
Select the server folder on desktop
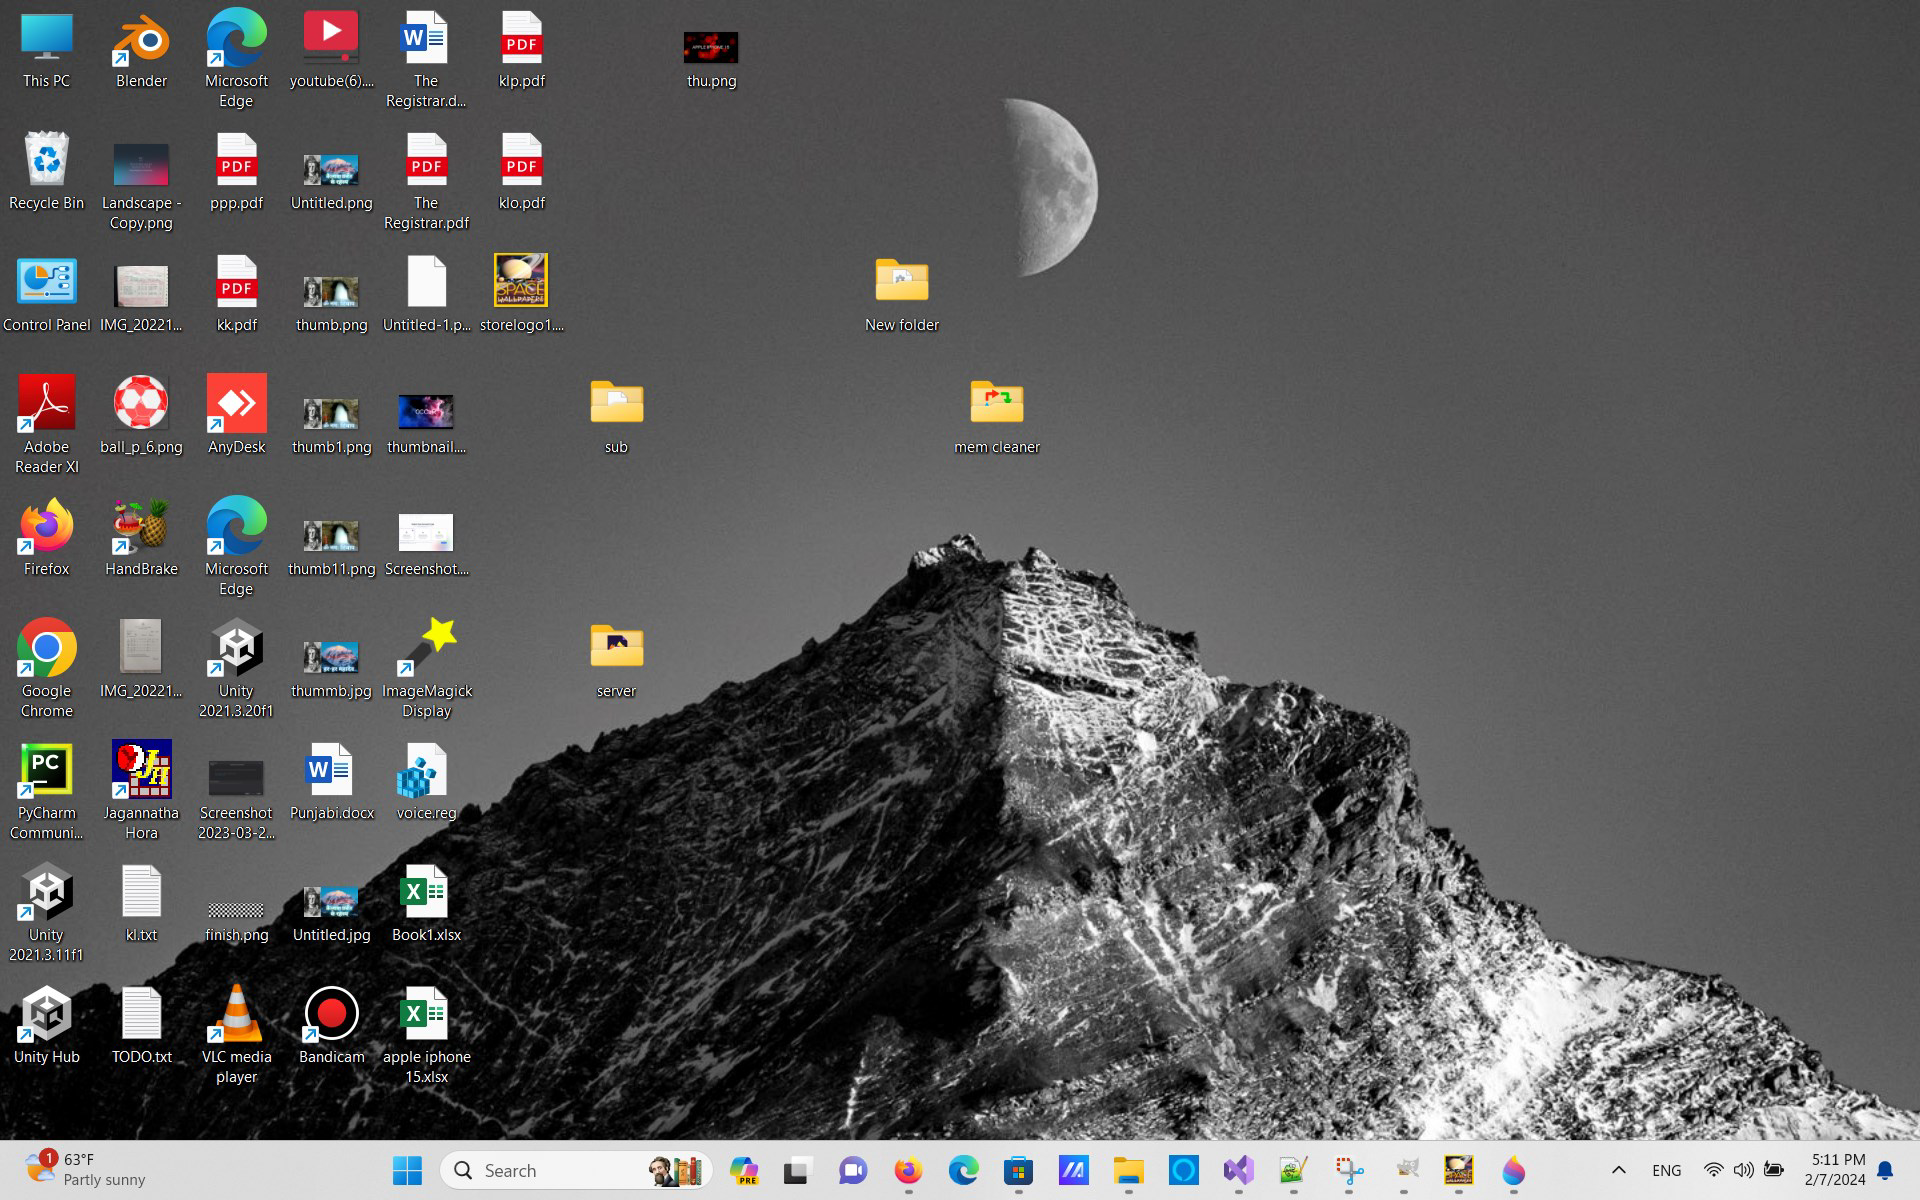616,660
